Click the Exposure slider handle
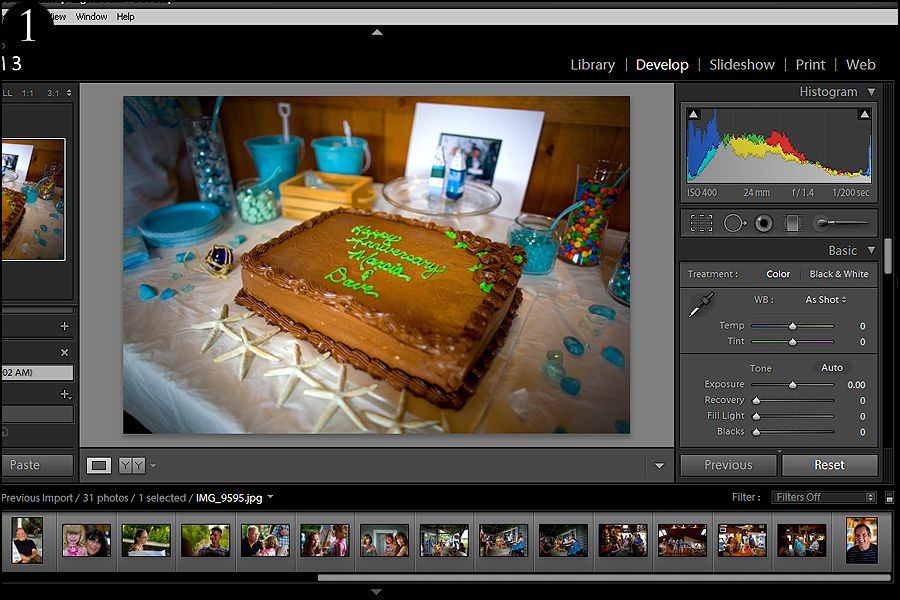Image resolution: width=900 pixels, height=600 pixels. (x=793, y=385)
